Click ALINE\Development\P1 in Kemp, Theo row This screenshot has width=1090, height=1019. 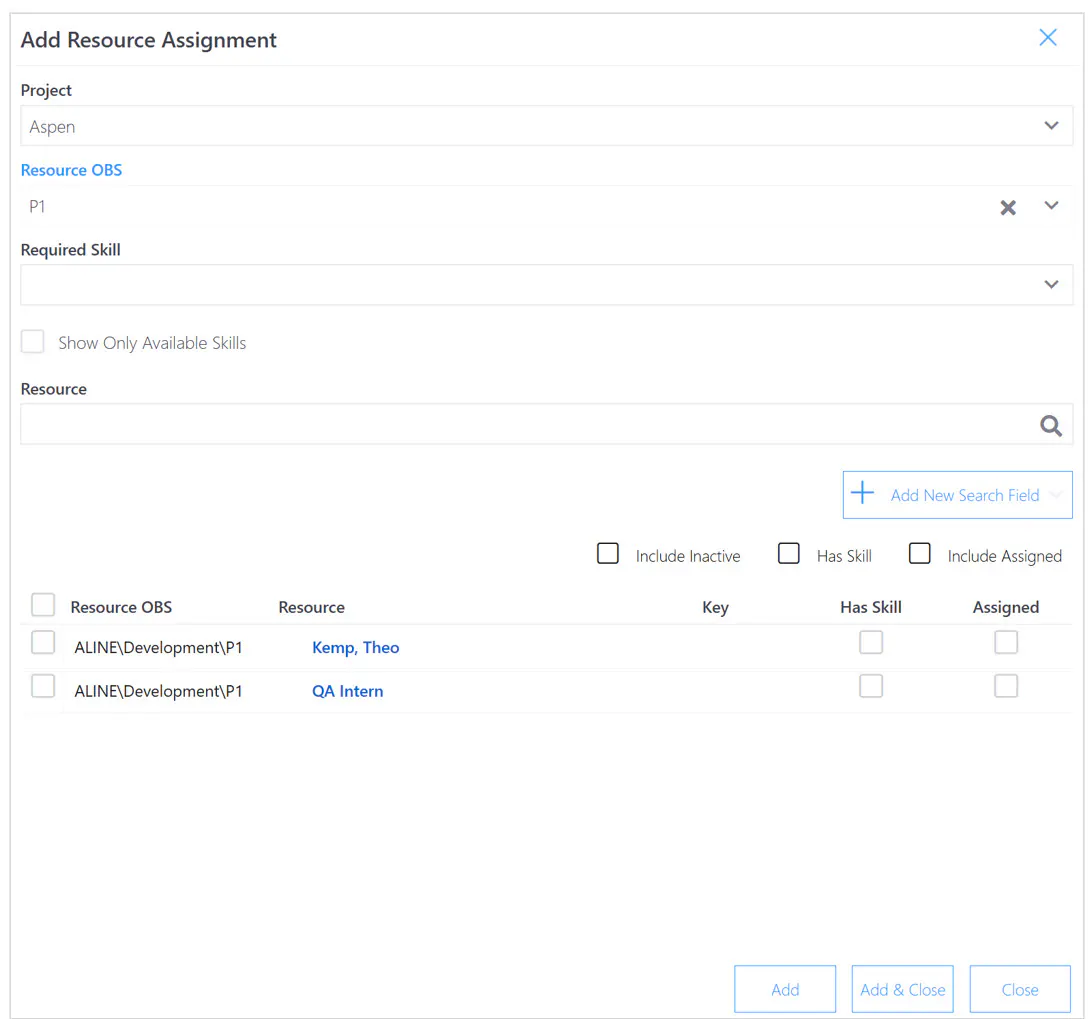pyautogui.click(x=158, y=647)
